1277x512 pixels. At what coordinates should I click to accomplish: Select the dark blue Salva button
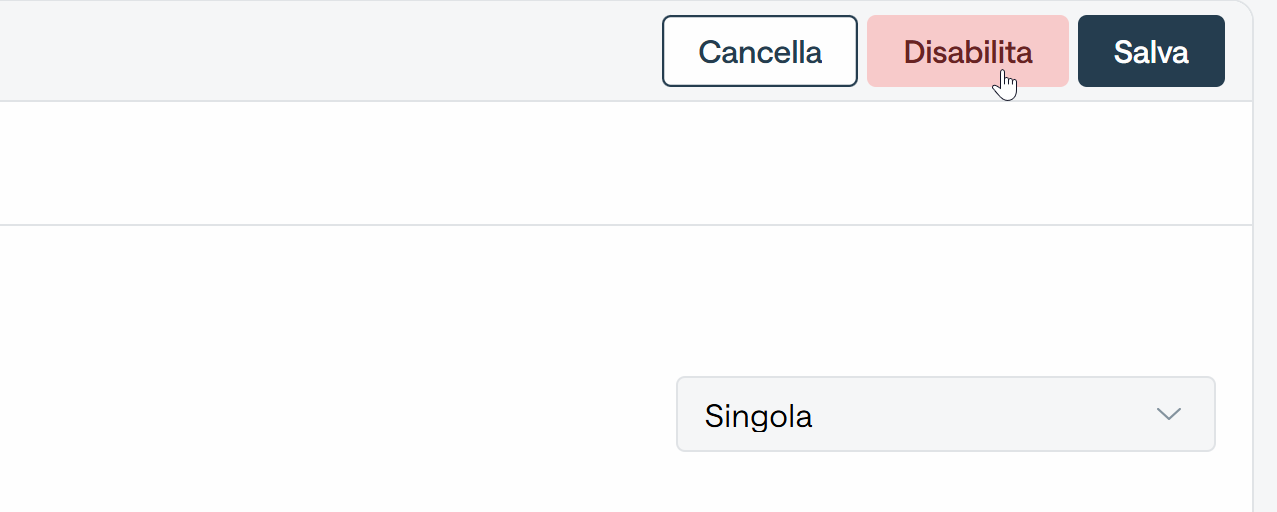tap(1151, 51)
